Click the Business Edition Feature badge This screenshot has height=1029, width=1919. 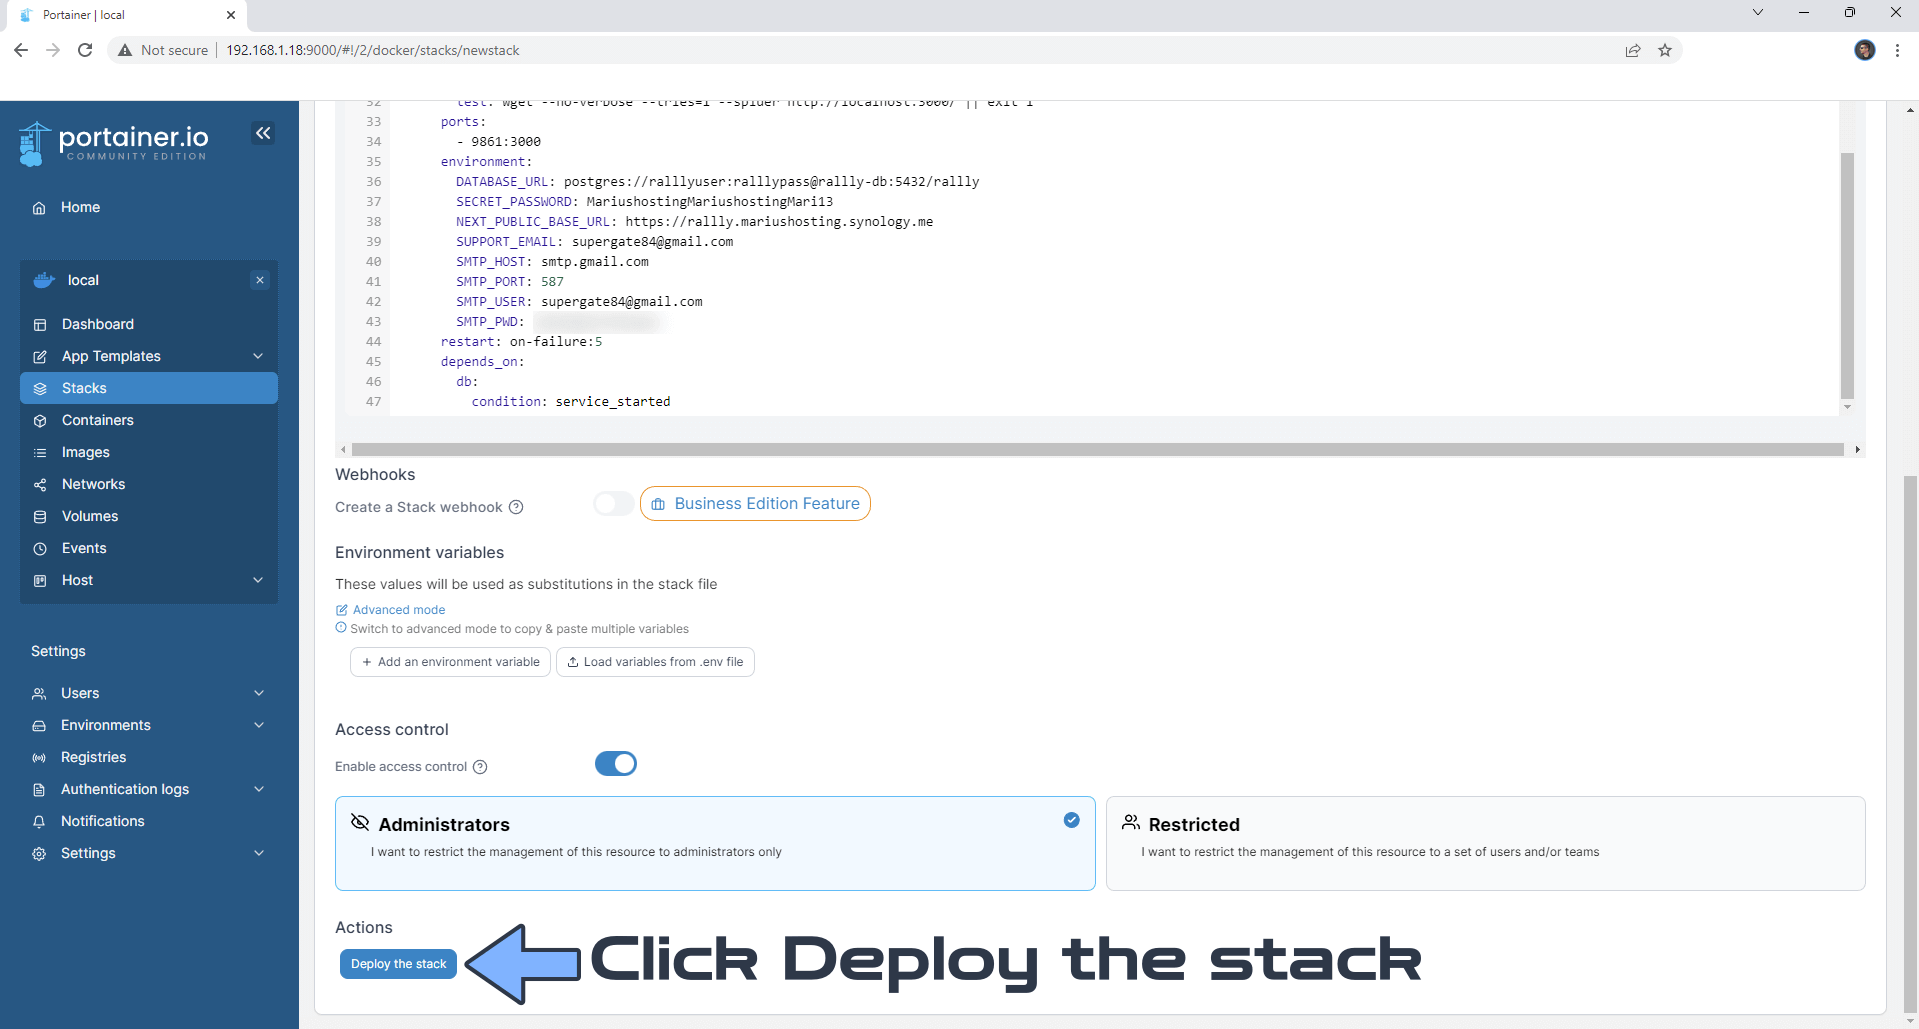(x=755, y=504)
